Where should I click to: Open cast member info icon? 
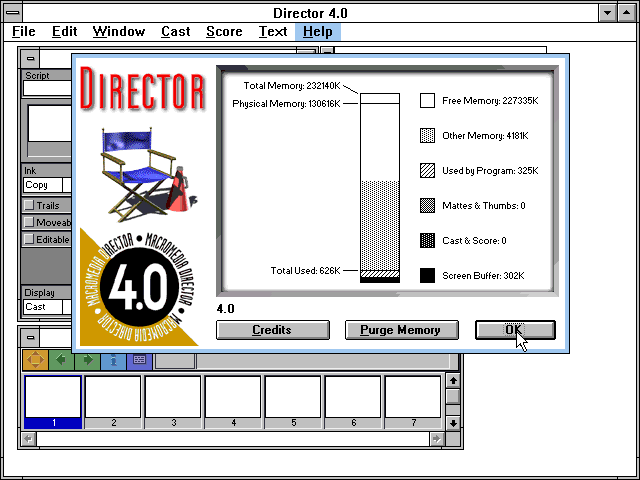tap(113, 360)
